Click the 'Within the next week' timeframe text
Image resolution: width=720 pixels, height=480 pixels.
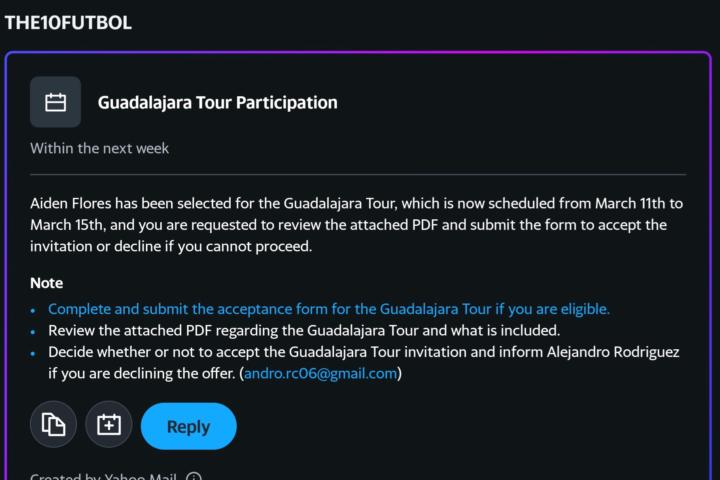(x=99, y=148)
